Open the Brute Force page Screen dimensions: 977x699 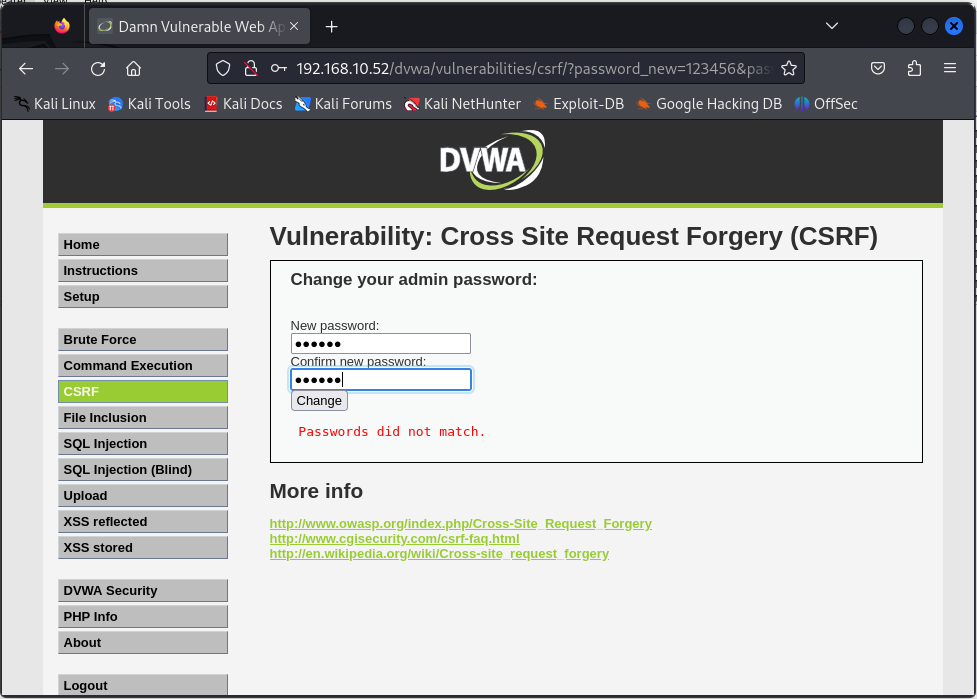click(x=143, y=340)
